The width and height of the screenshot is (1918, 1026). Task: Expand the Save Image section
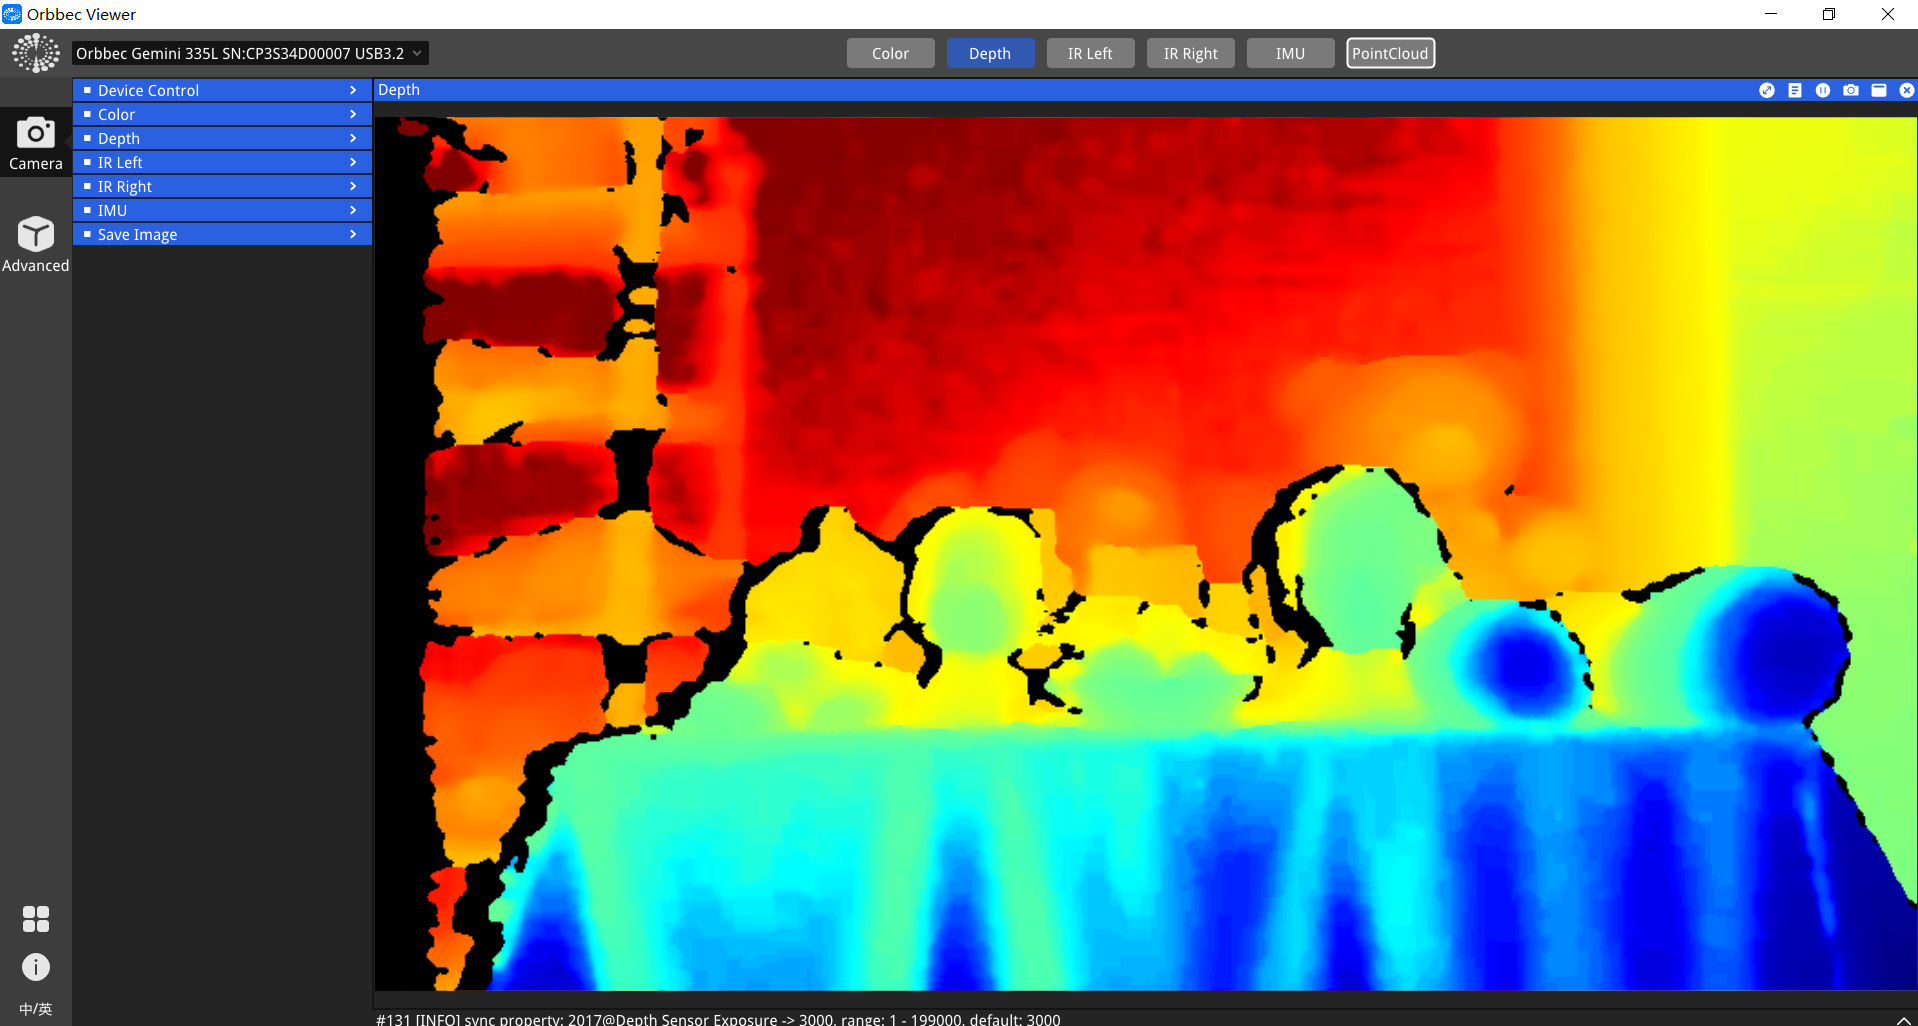click(222, 234)
